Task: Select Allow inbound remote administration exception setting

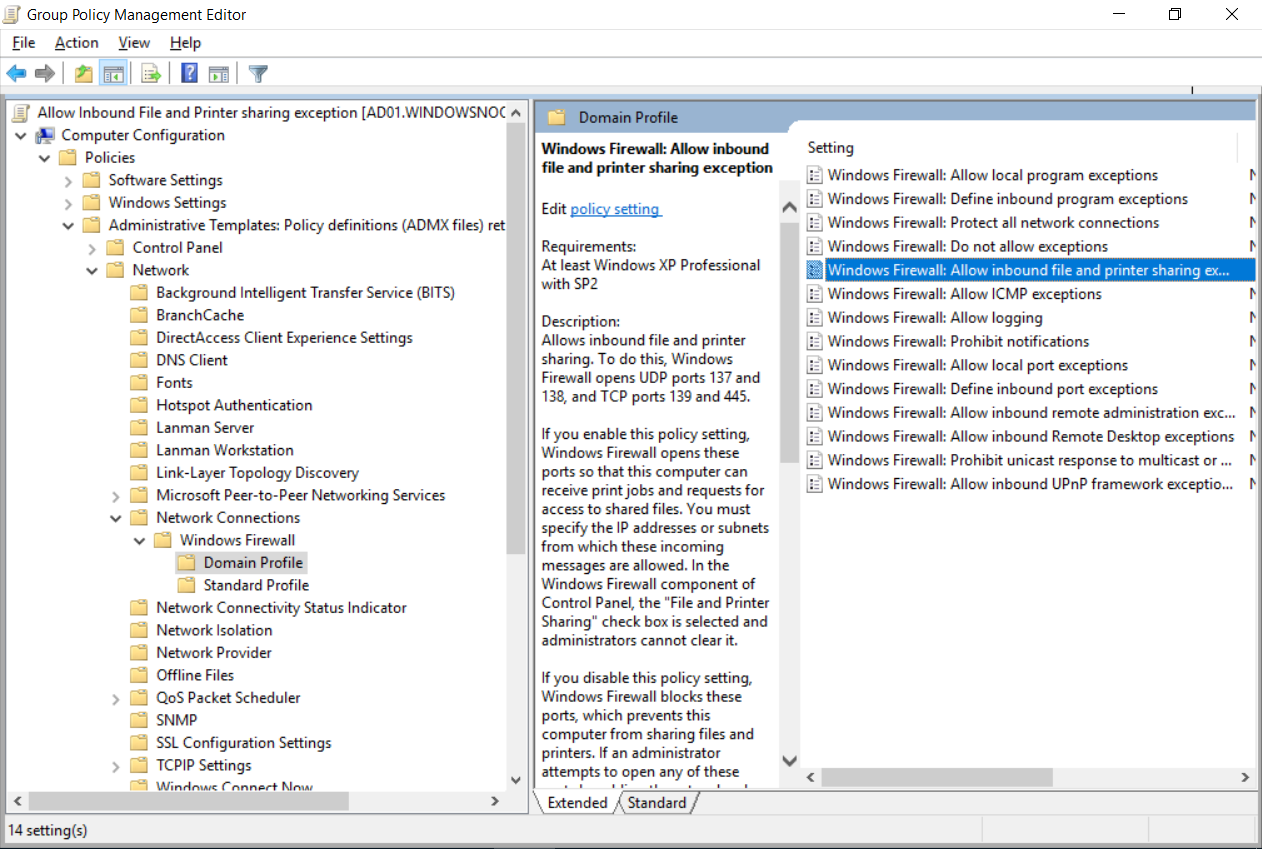Action: [x=1031, y=413]
